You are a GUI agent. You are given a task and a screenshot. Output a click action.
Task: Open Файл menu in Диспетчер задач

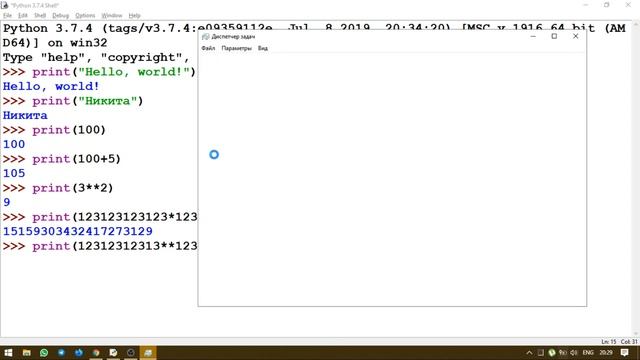point(208,48)
